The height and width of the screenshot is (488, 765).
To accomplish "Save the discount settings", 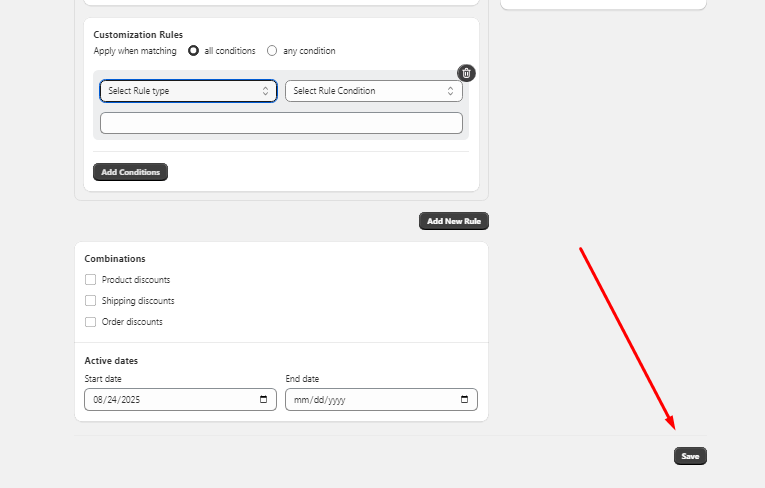I will pos(690,456).
